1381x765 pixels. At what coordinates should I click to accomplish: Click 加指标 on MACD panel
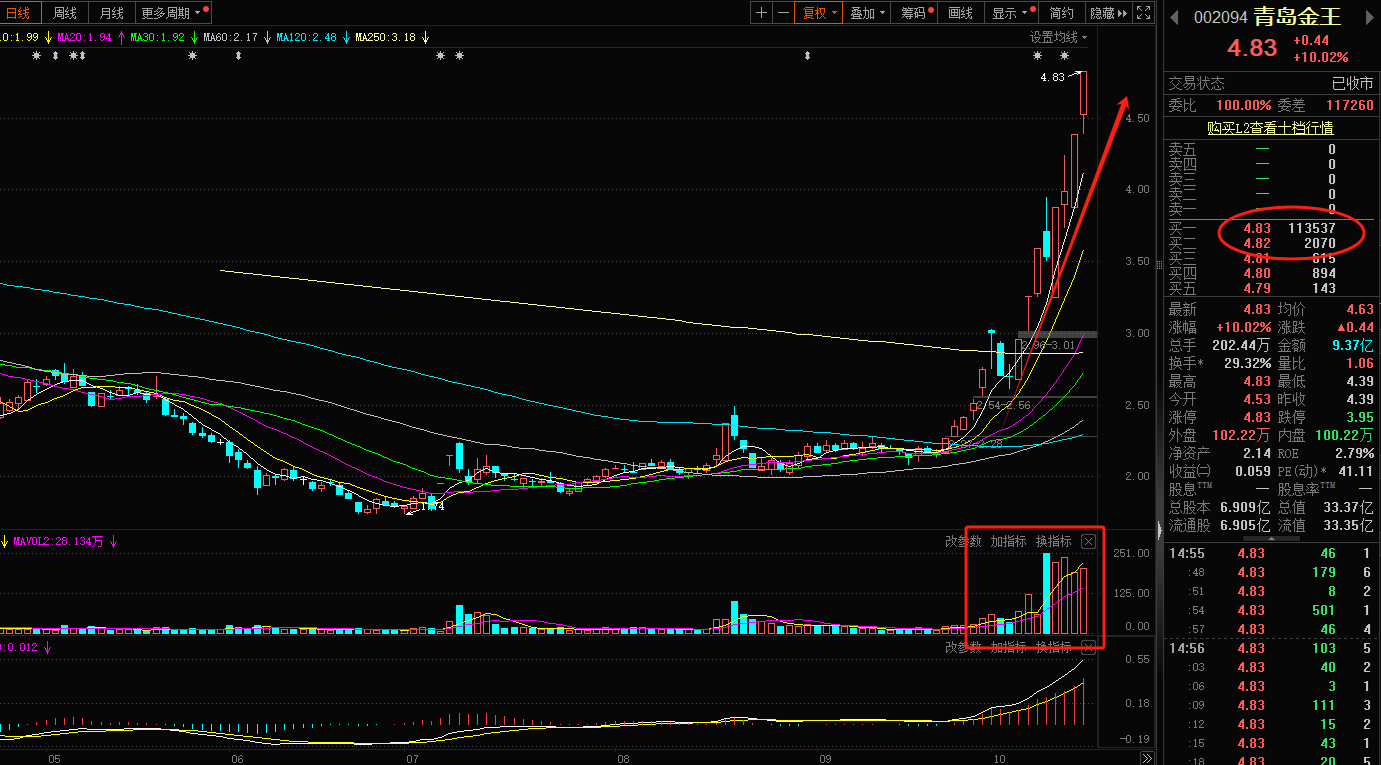1008,647
